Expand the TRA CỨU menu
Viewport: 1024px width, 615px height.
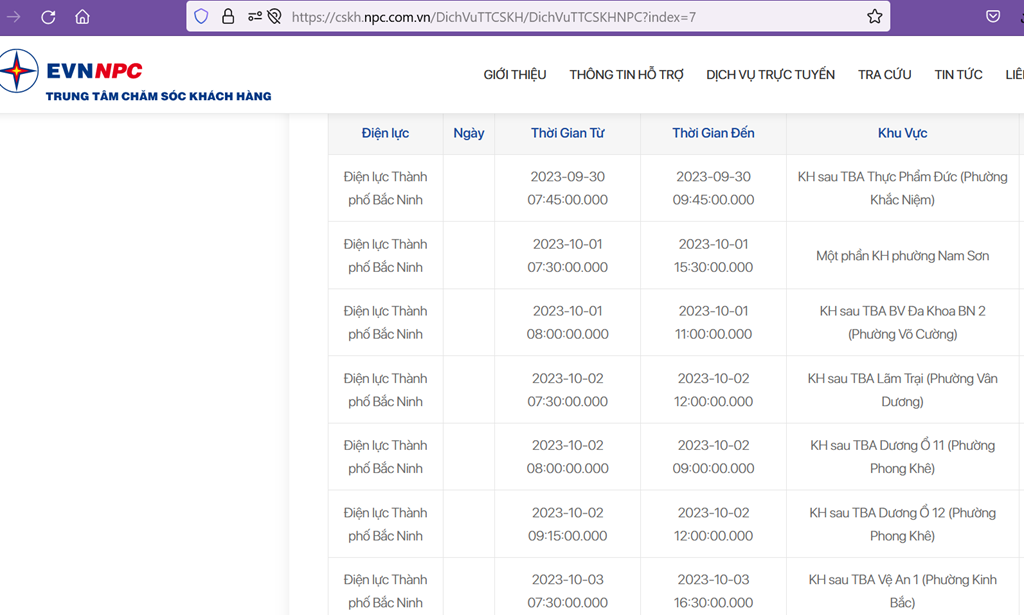click(x=884, y=75)
